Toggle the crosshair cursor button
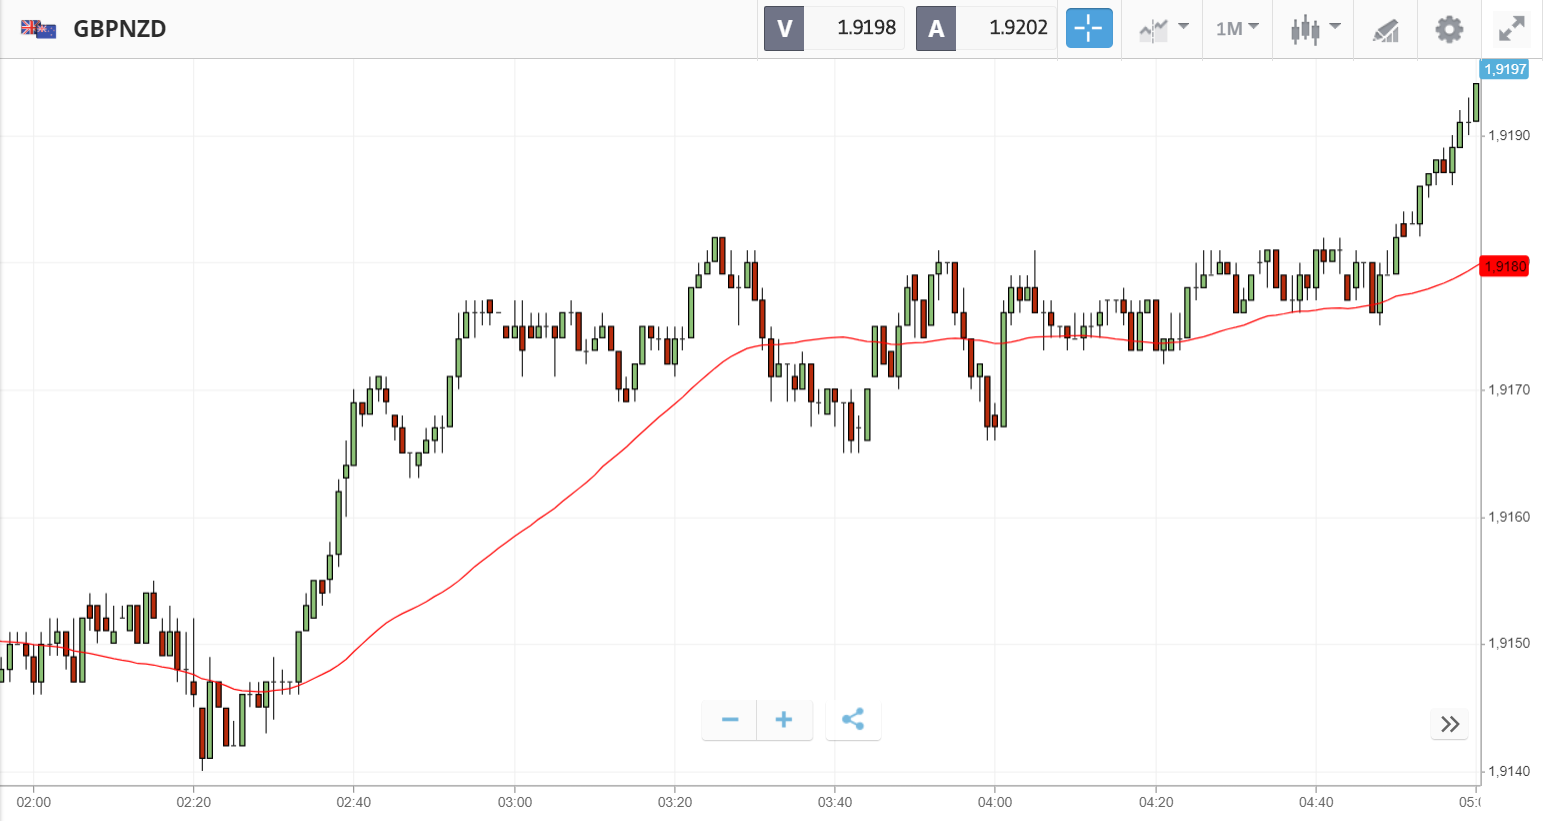This screenshot has height=821, width=1543. (x=1088, y=28)
